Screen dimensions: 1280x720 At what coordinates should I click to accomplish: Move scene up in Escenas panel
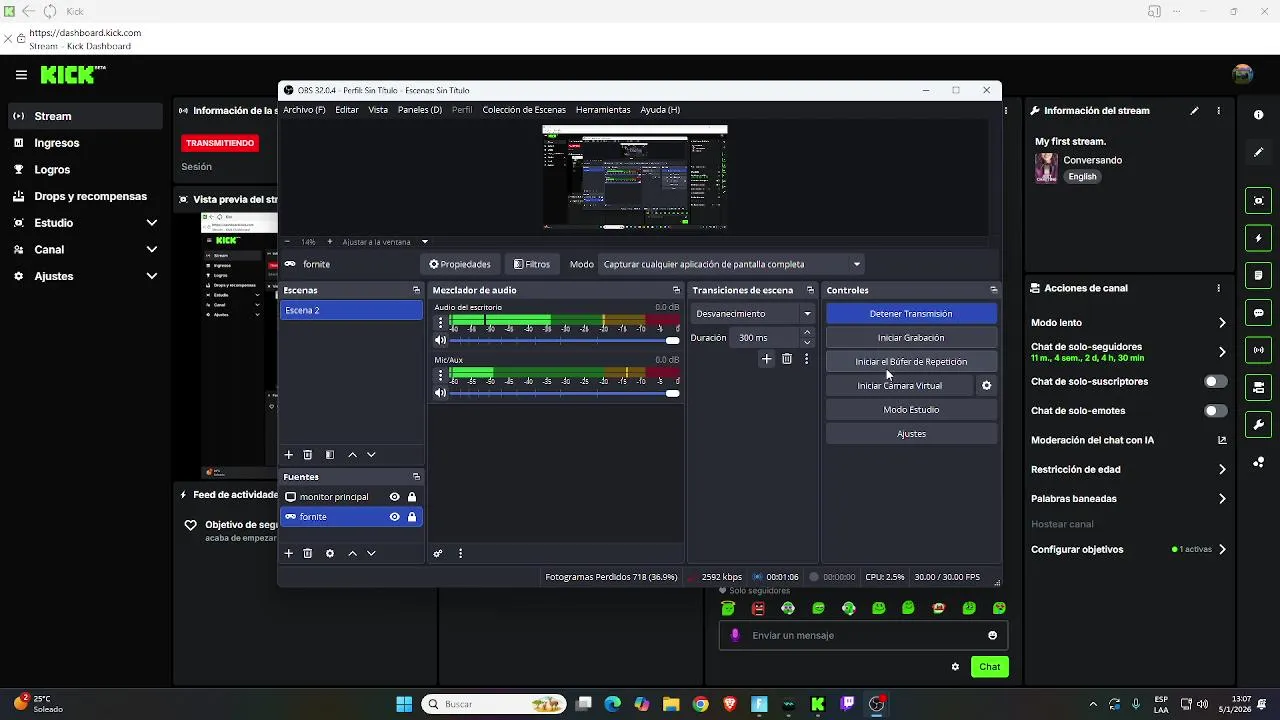point(352,455)
